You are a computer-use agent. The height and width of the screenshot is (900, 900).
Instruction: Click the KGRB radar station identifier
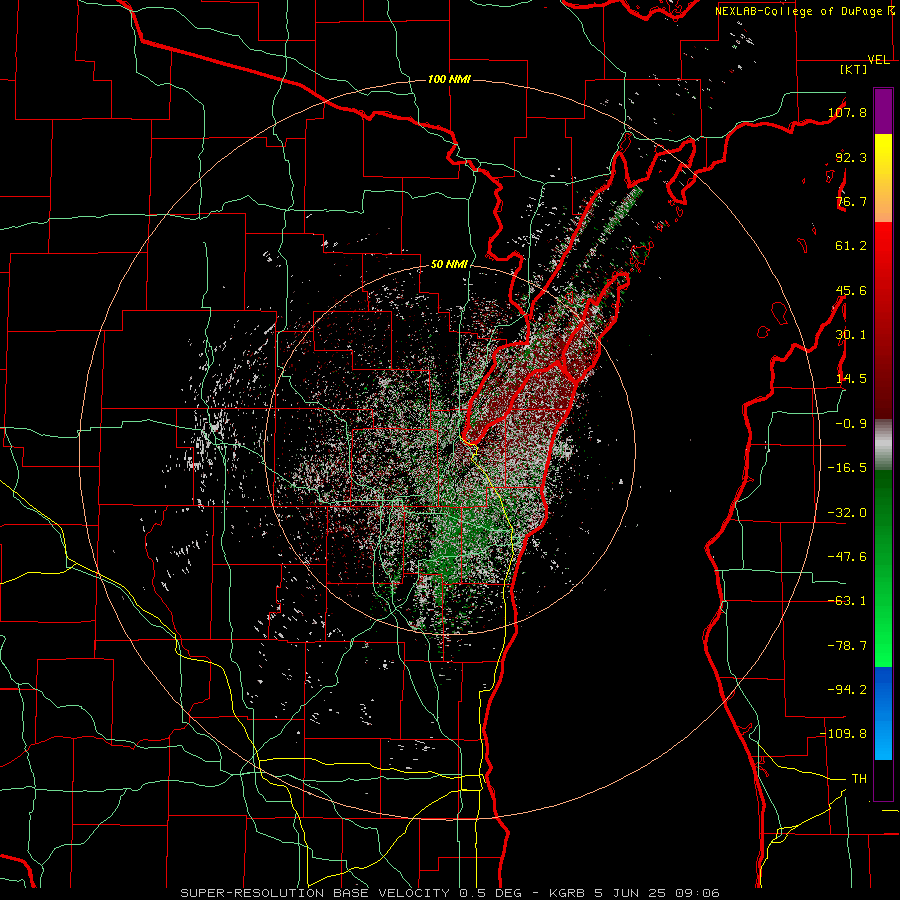(x=568, y=893)
